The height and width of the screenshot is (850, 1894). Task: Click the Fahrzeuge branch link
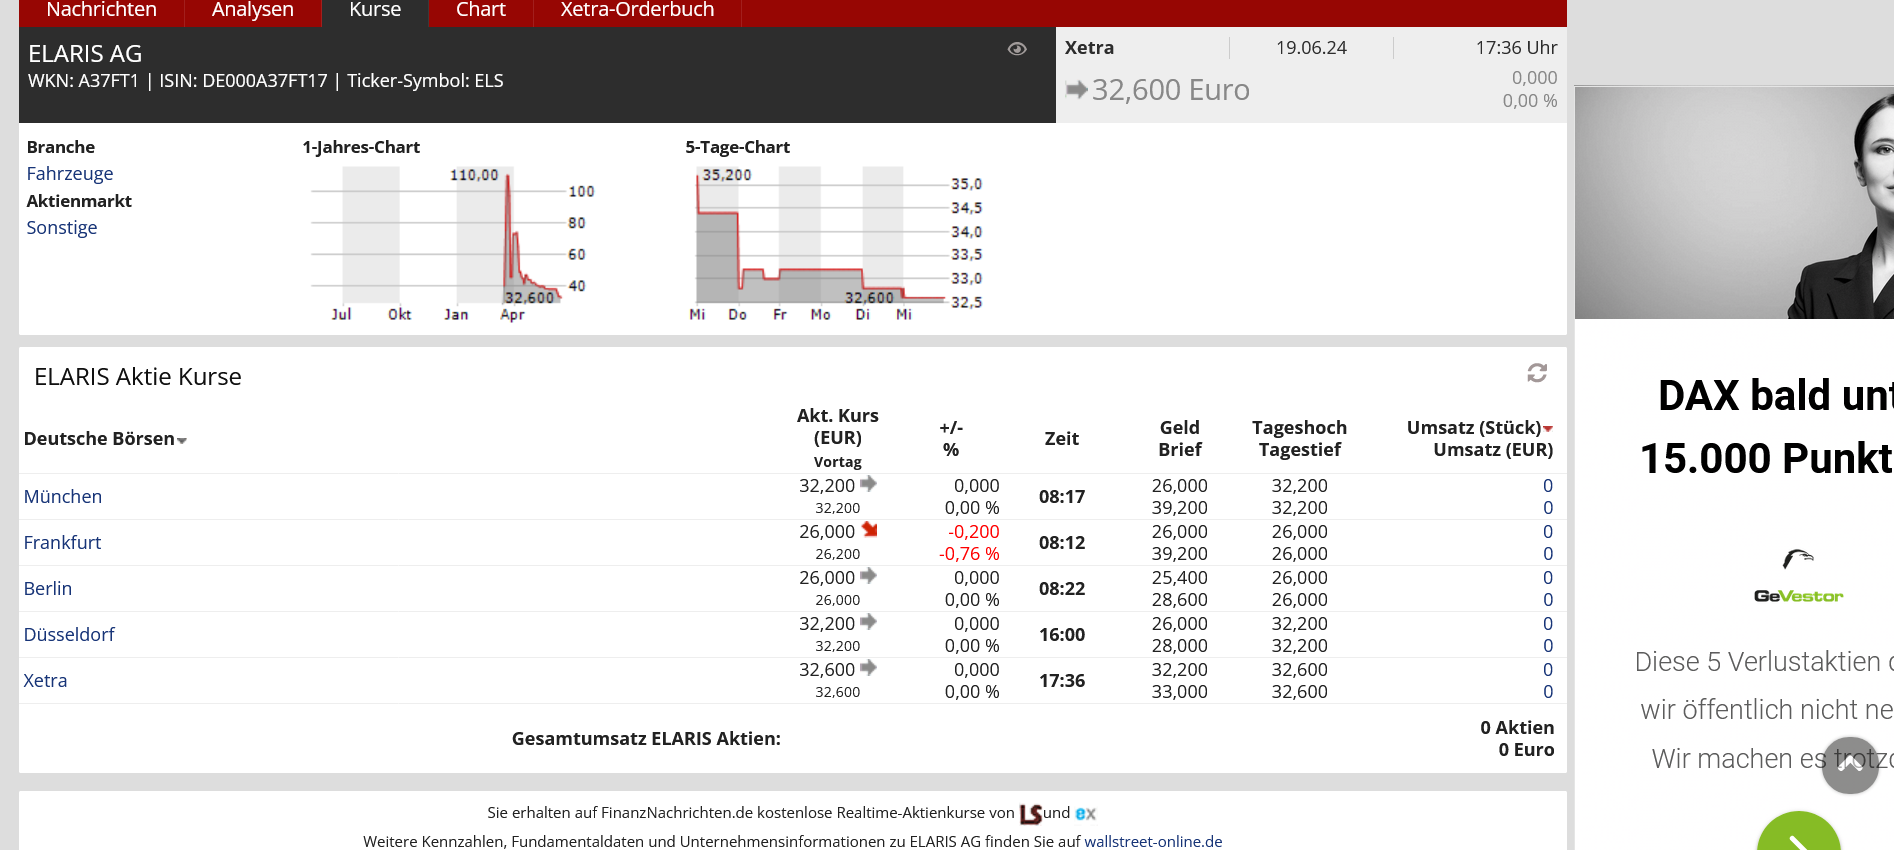pos(69,174)
